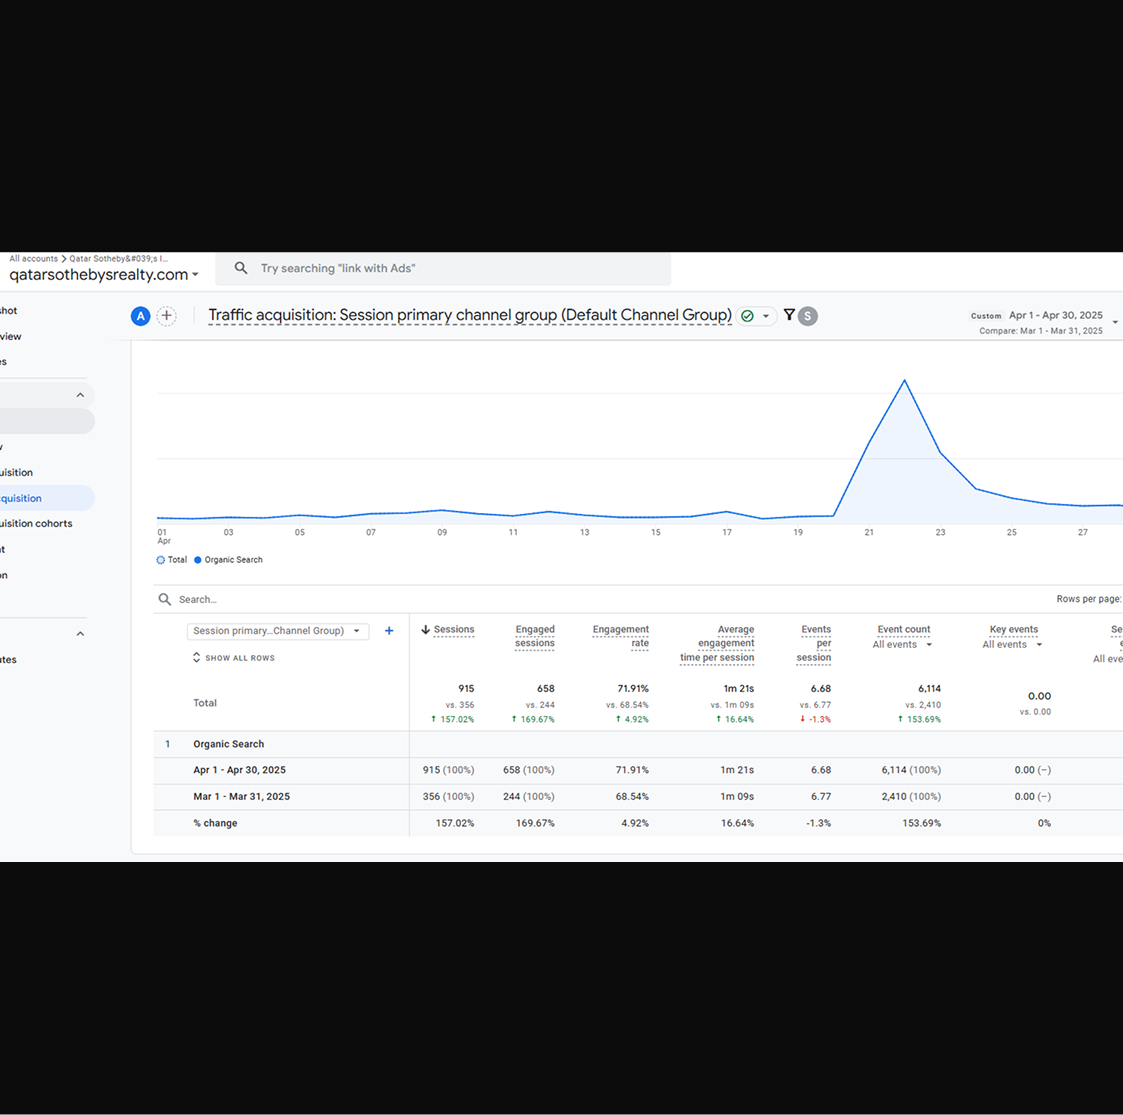This screenshot has height=1115, width=1123.
Task: Collapse the sidebar section above acquisition items
Action: coord(80,395)
